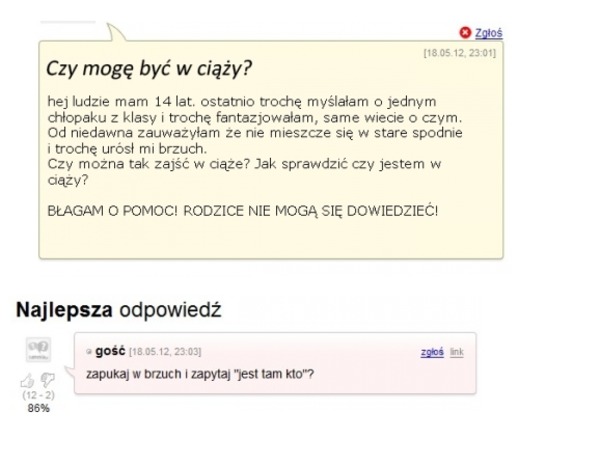The image size is (600, 467).
Task: Give the answer a thumbs up
Action: tap(27, 381)
